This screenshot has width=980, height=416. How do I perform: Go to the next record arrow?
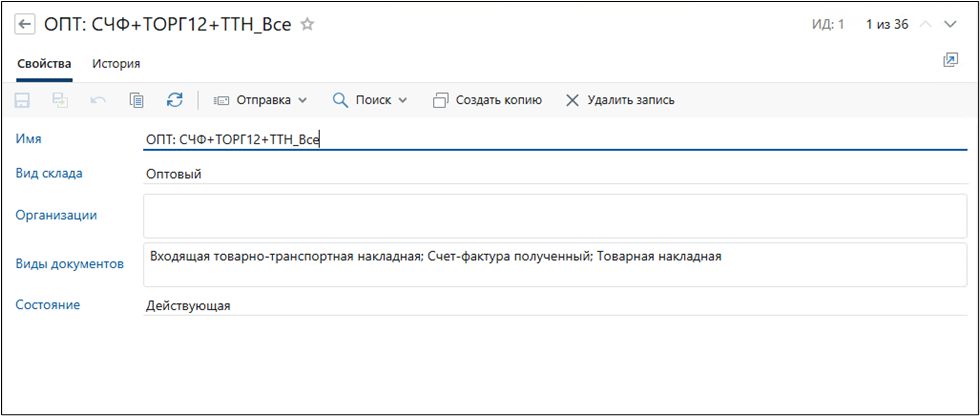(950, 25)
